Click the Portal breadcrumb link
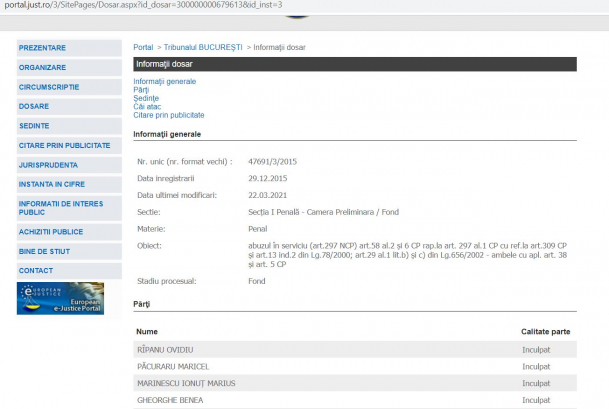The height and width of the screenshot is (409, 609). tap(143, 47)
